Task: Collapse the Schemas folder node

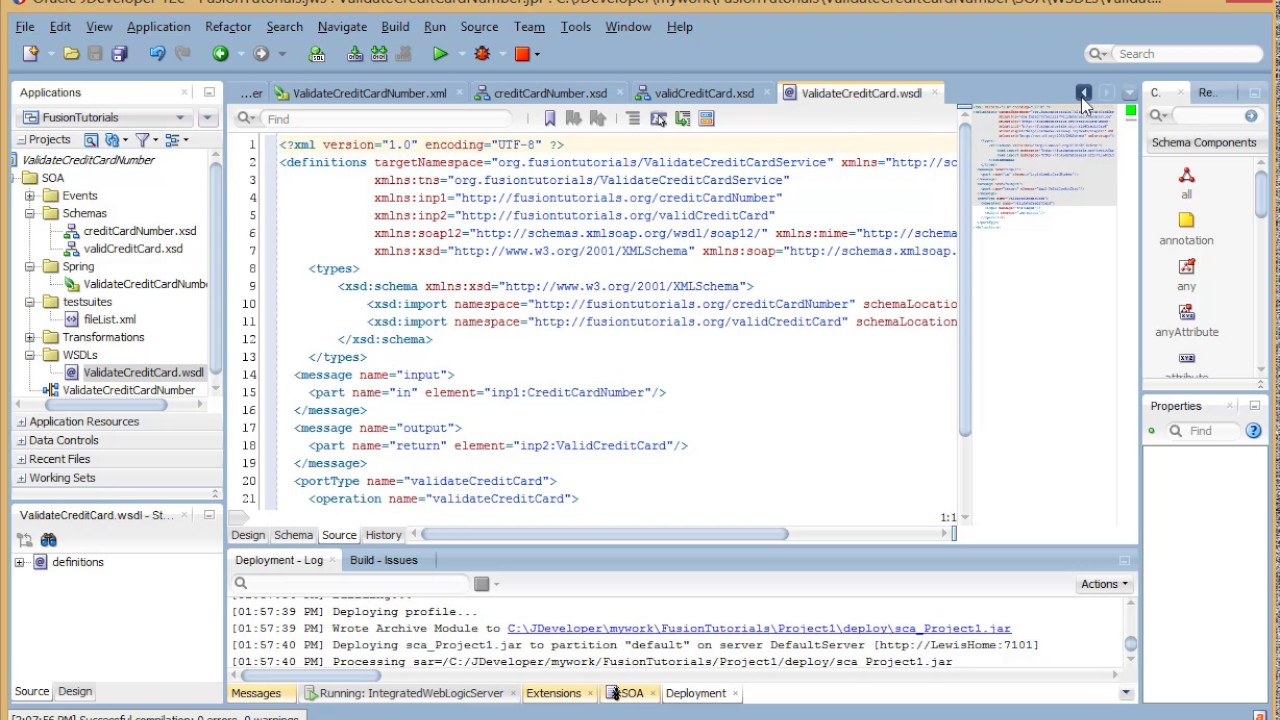Action: (30, 213)
